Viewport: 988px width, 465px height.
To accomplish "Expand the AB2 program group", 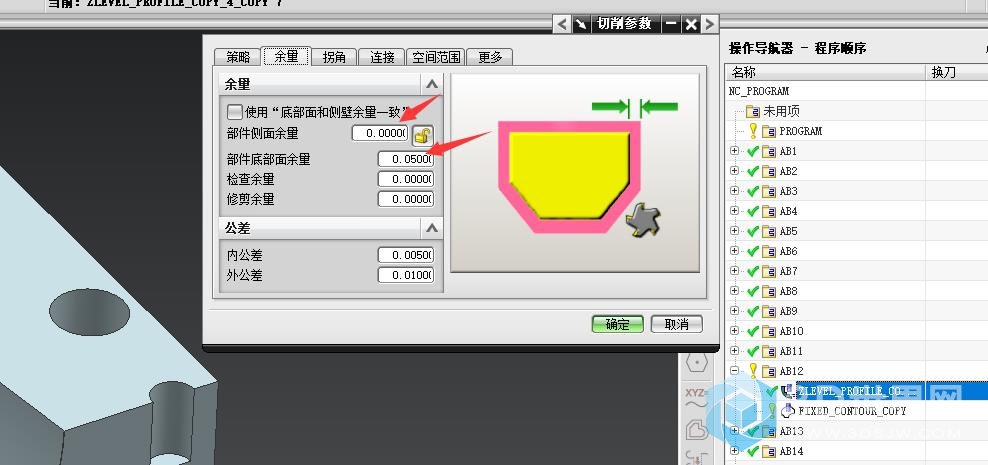I will (735, 171).
